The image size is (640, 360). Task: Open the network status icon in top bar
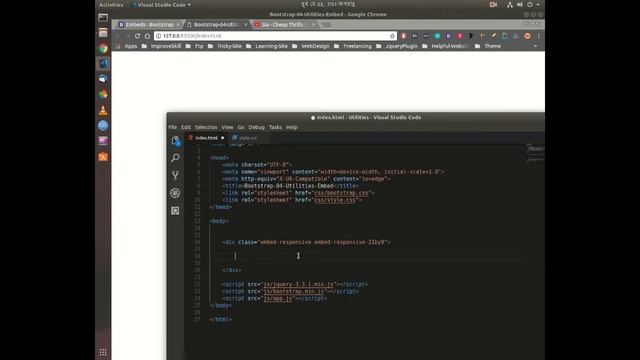510,5
